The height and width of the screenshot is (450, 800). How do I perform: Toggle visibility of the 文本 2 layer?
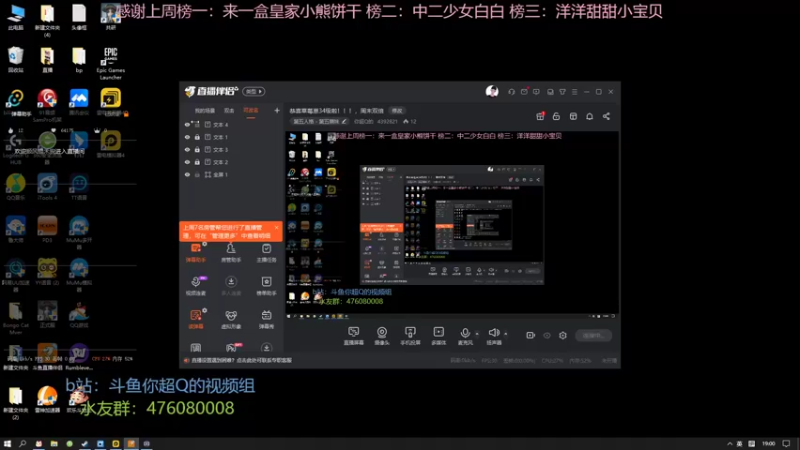187,162
